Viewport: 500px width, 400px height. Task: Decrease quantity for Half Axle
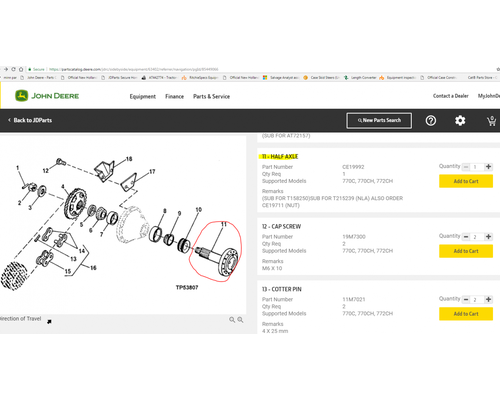(x=466, y=167)
